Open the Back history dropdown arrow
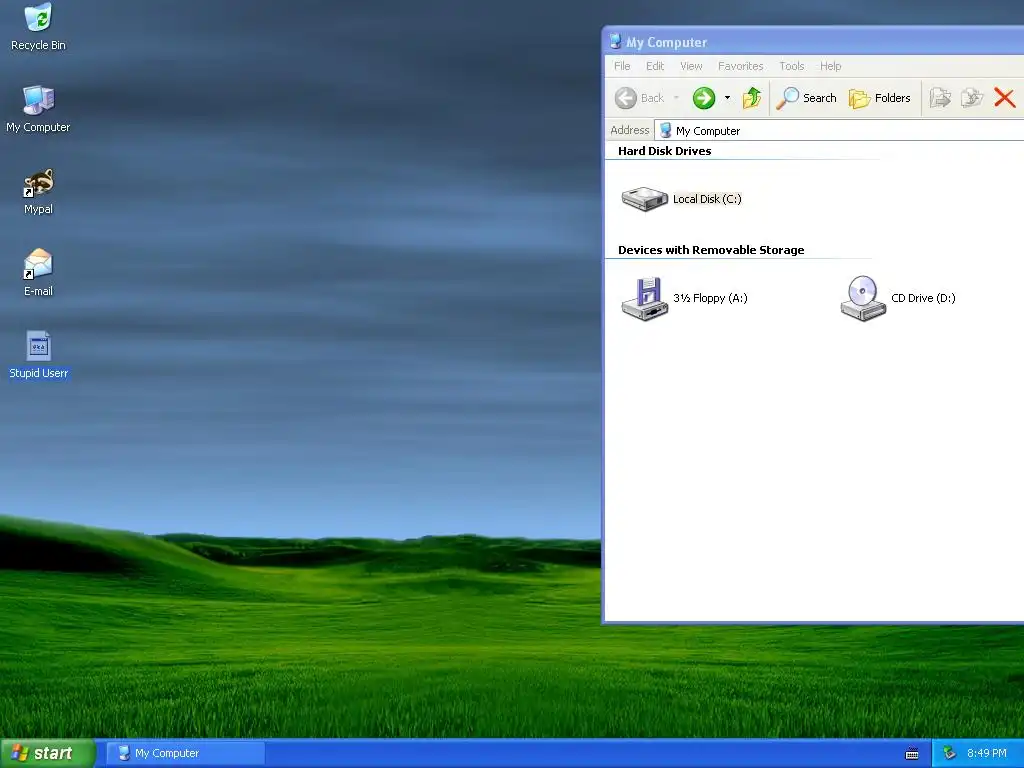This screenshot has height=768, width=1024. (676, 98)
